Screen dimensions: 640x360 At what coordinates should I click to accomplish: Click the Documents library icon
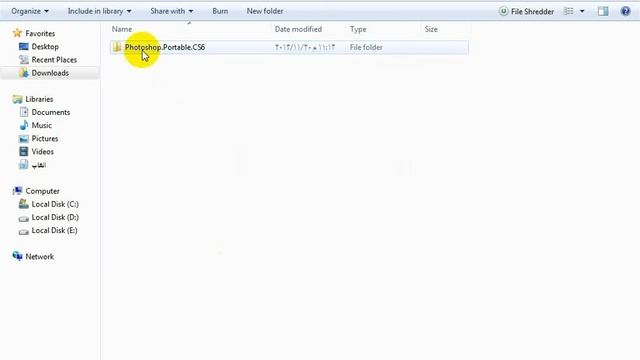pos(24,112)
